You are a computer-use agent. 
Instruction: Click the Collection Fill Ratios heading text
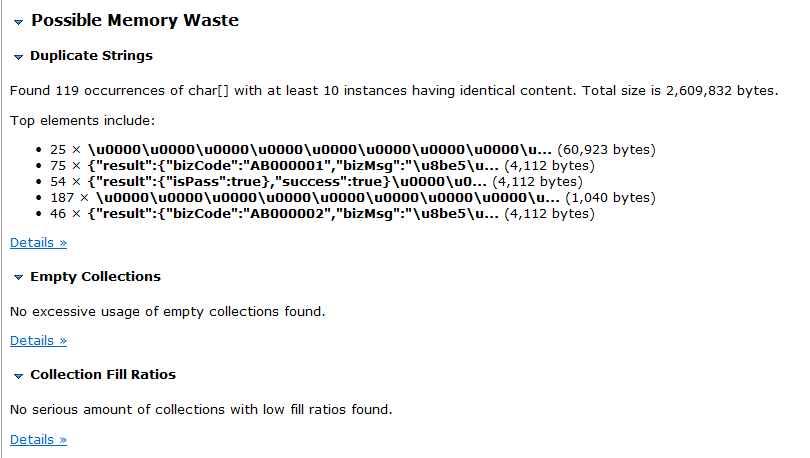(x=103, y=374)
